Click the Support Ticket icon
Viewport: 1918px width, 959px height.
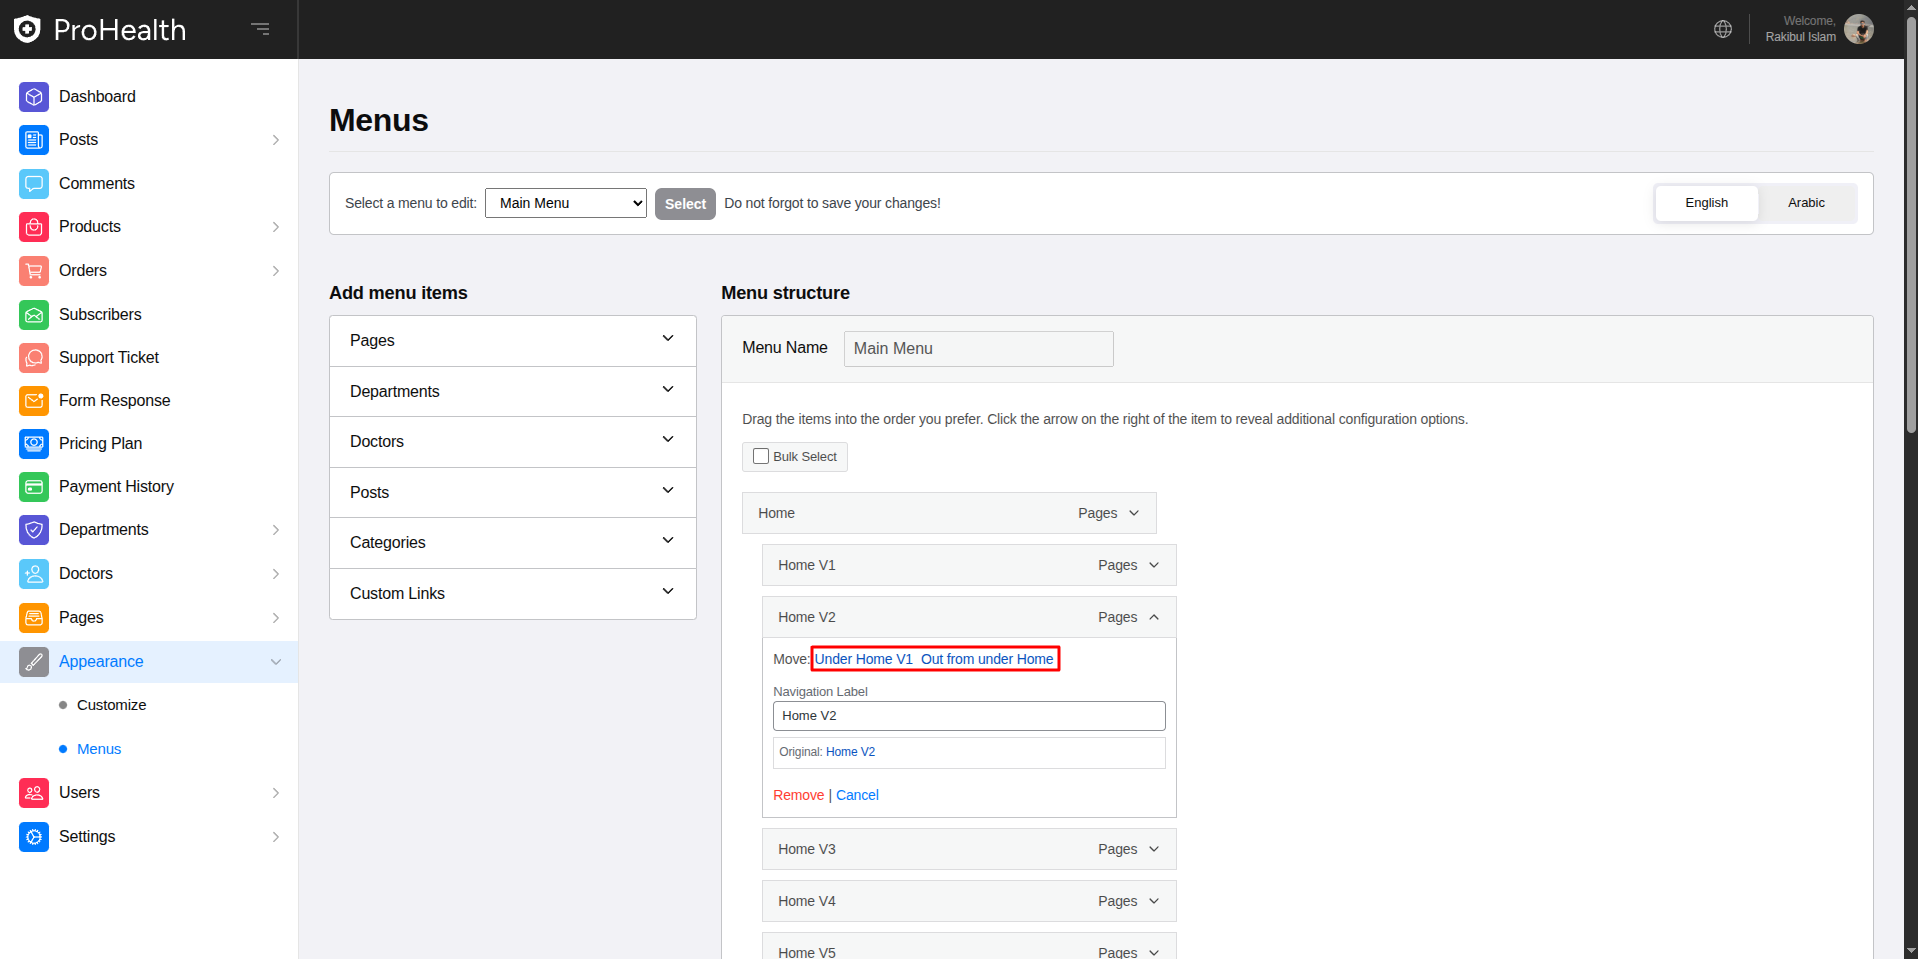[34, 358]
